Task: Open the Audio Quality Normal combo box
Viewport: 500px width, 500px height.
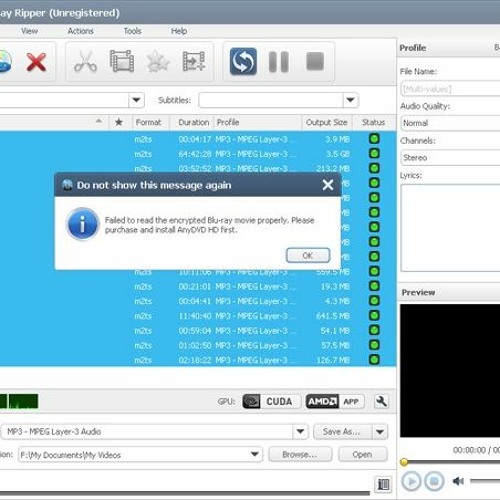Action: click(450, 123)
